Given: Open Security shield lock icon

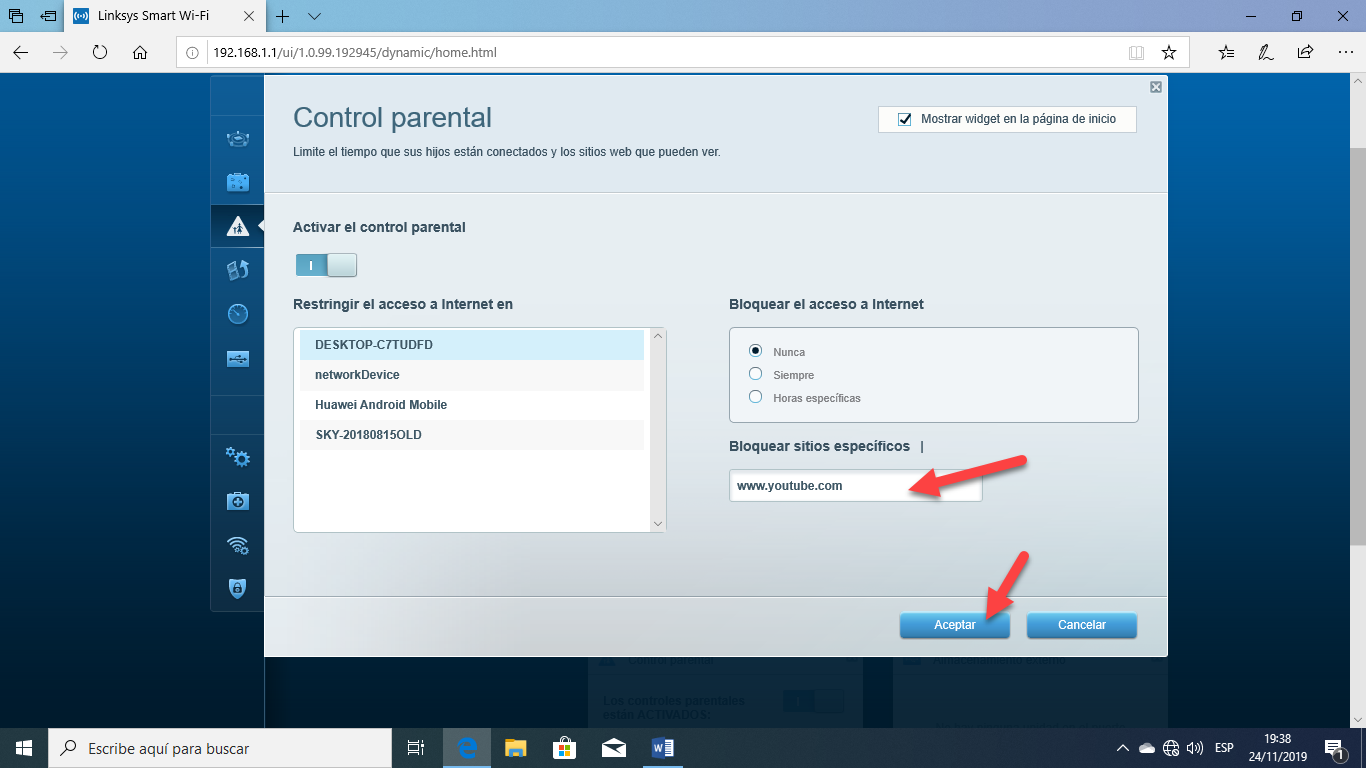Looking at the screenshot, I should (x=237, y=588).
